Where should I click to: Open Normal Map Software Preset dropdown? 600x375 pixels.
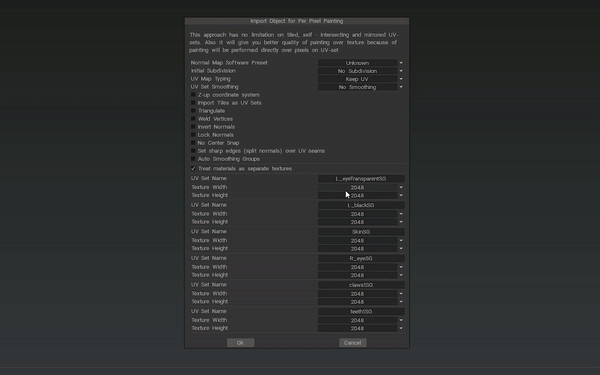pos(361,63)
